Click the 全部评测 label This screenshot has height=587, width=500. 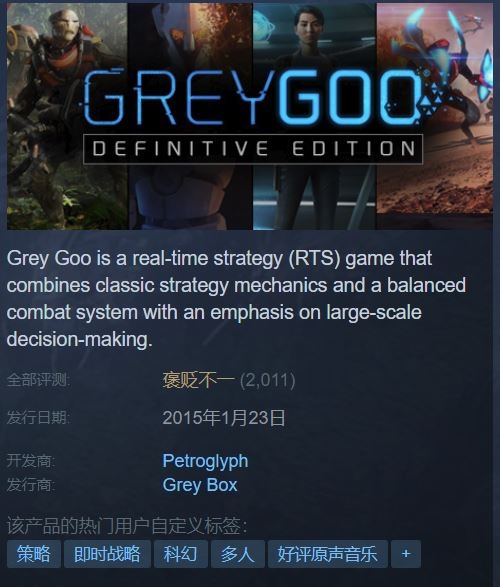pos(38,380)
